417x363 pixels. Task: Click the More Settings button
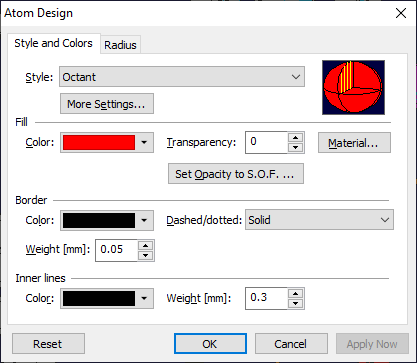(107, 104)
